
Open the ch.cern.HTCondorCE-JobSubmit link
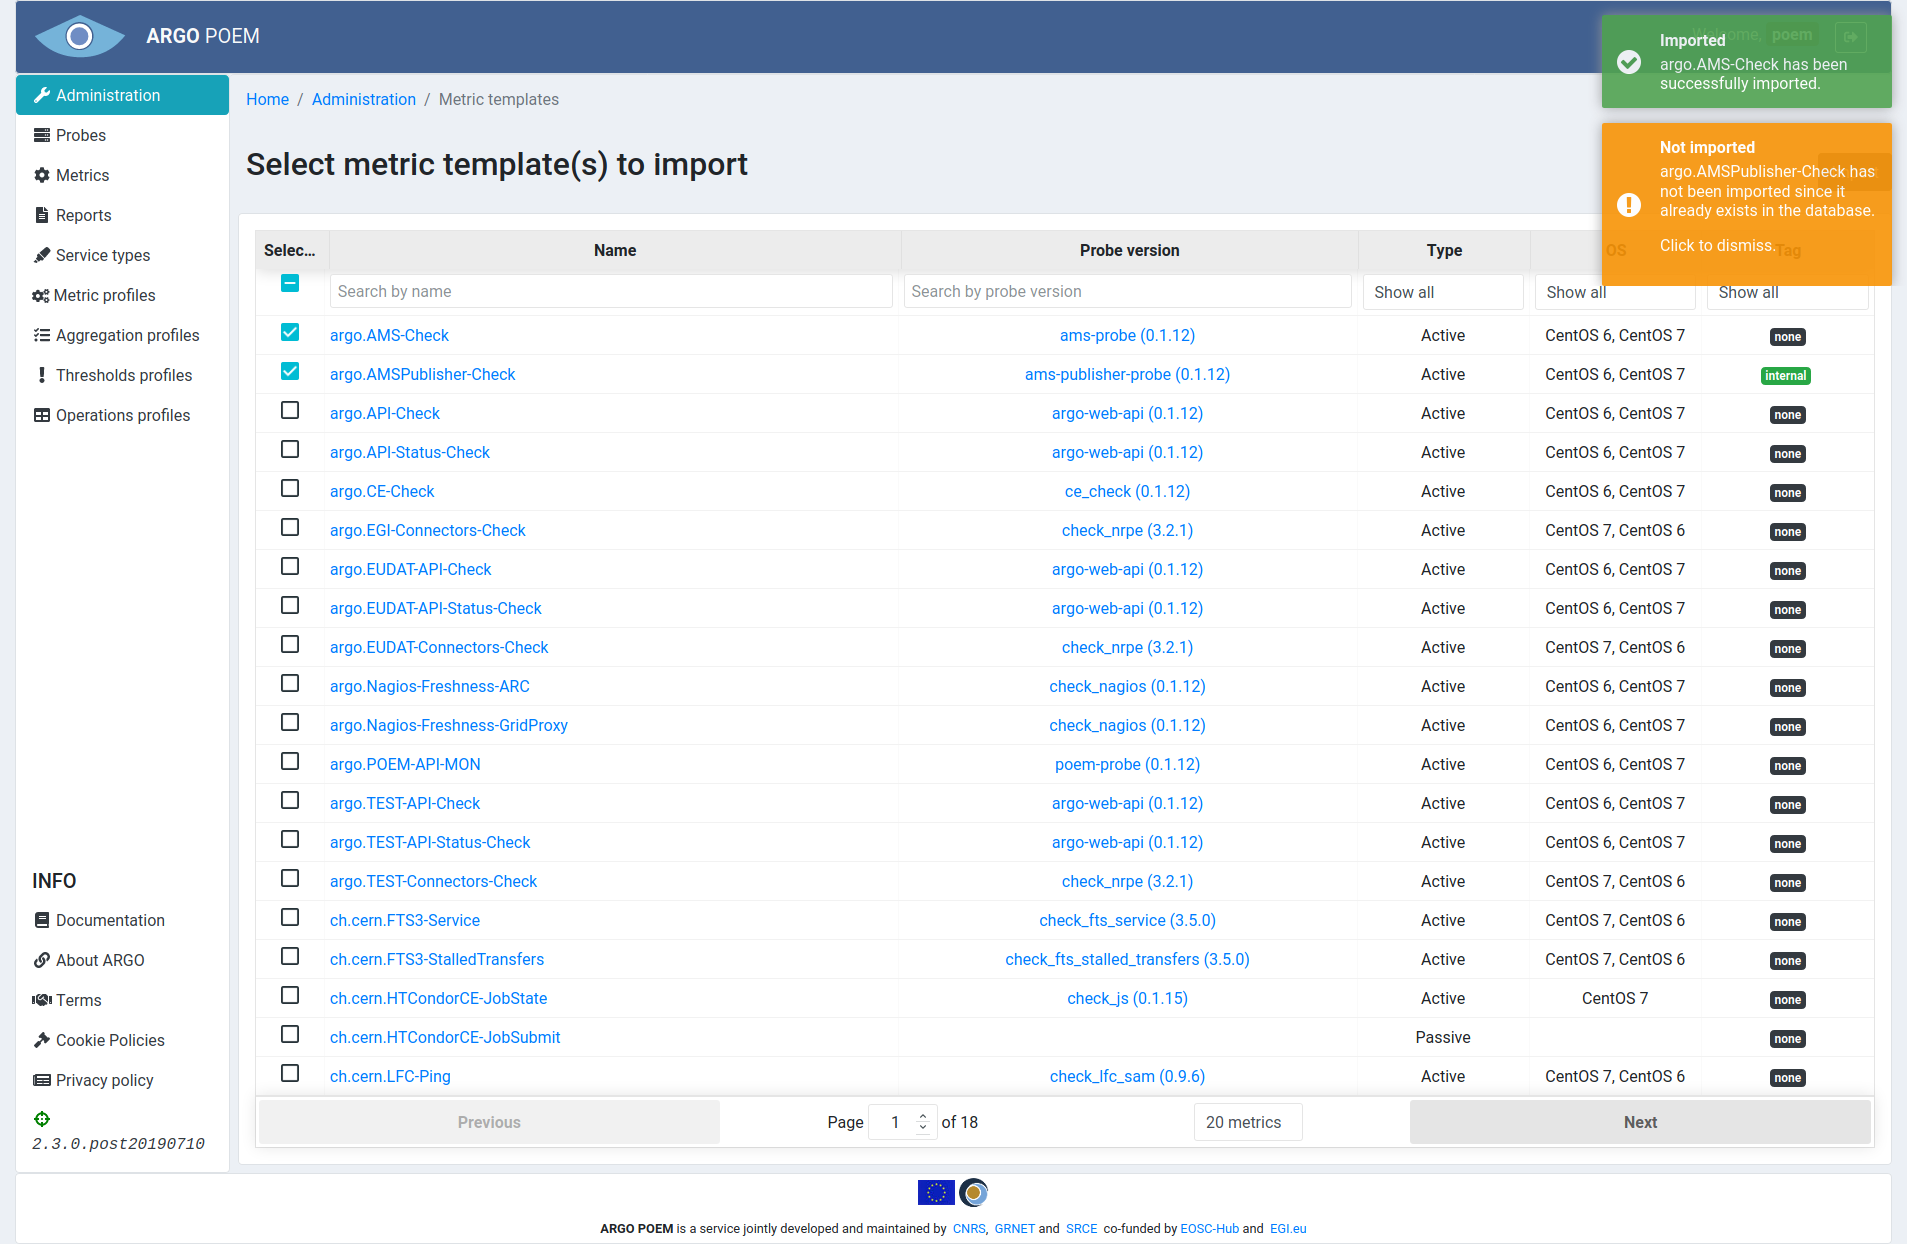445,1037
